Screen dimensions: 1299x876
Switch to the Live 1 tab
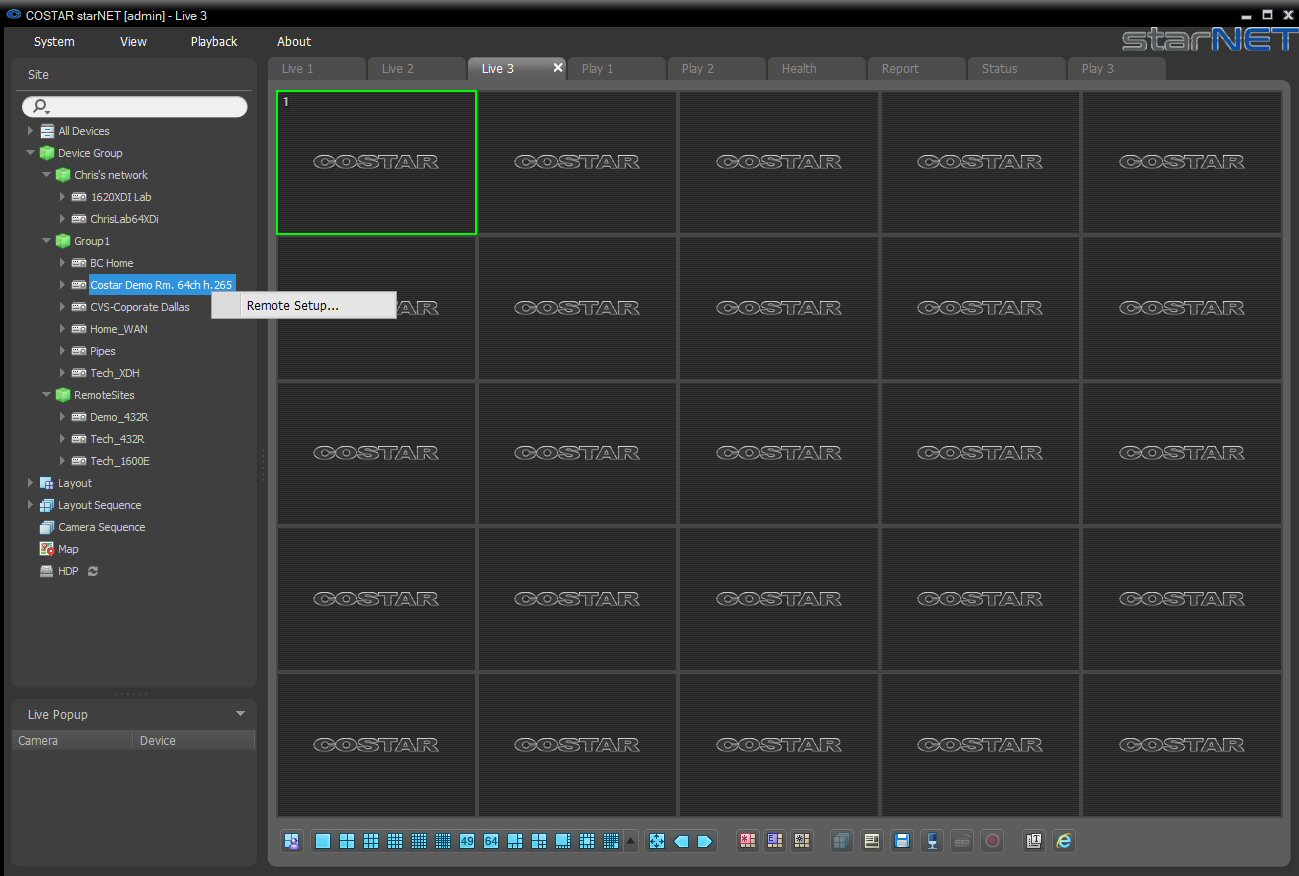(x=316, y=69)
